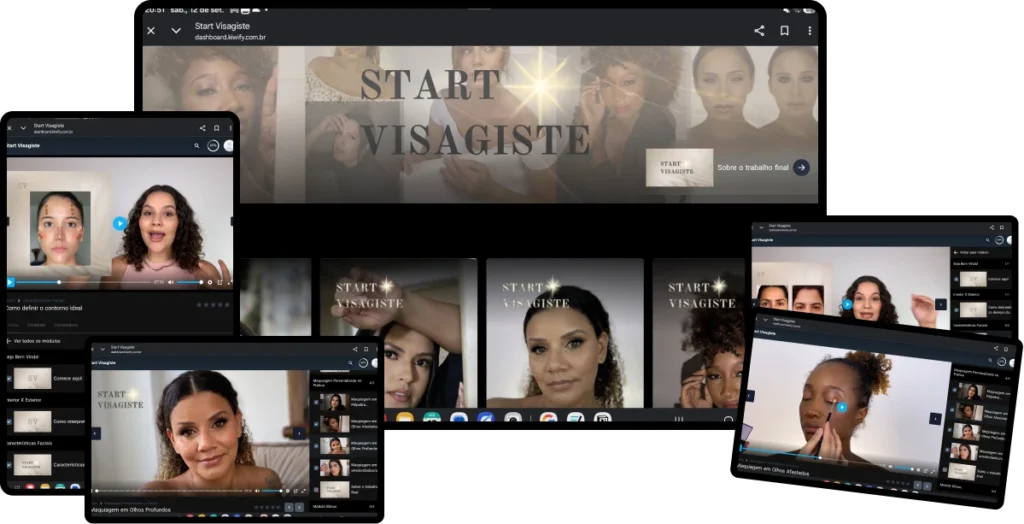Close the browser tab on main tablet
1024x524 pixels.
click(151, 31)
